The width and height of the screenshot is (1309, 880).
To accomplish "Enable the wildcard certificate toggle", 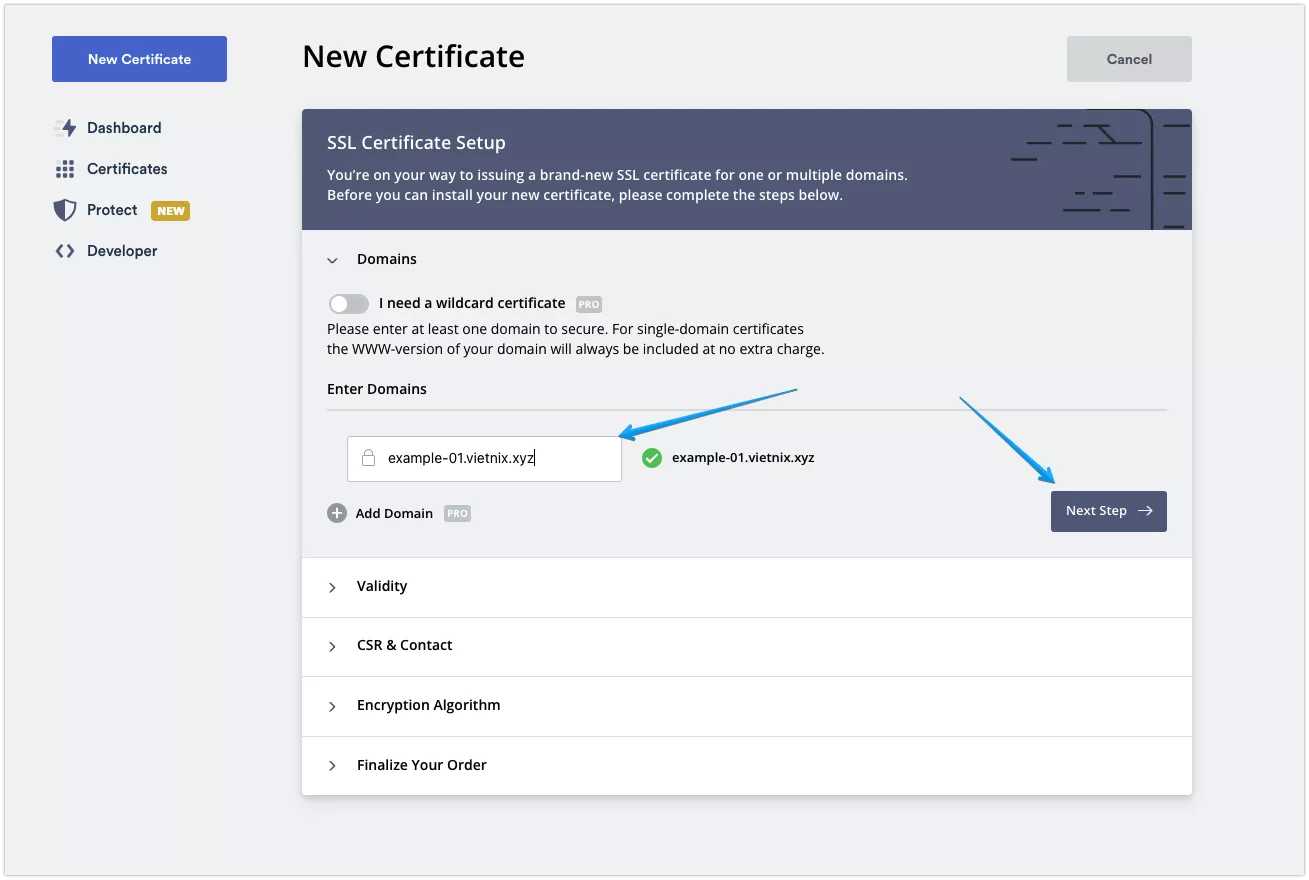I will click(x=348, y=304).
